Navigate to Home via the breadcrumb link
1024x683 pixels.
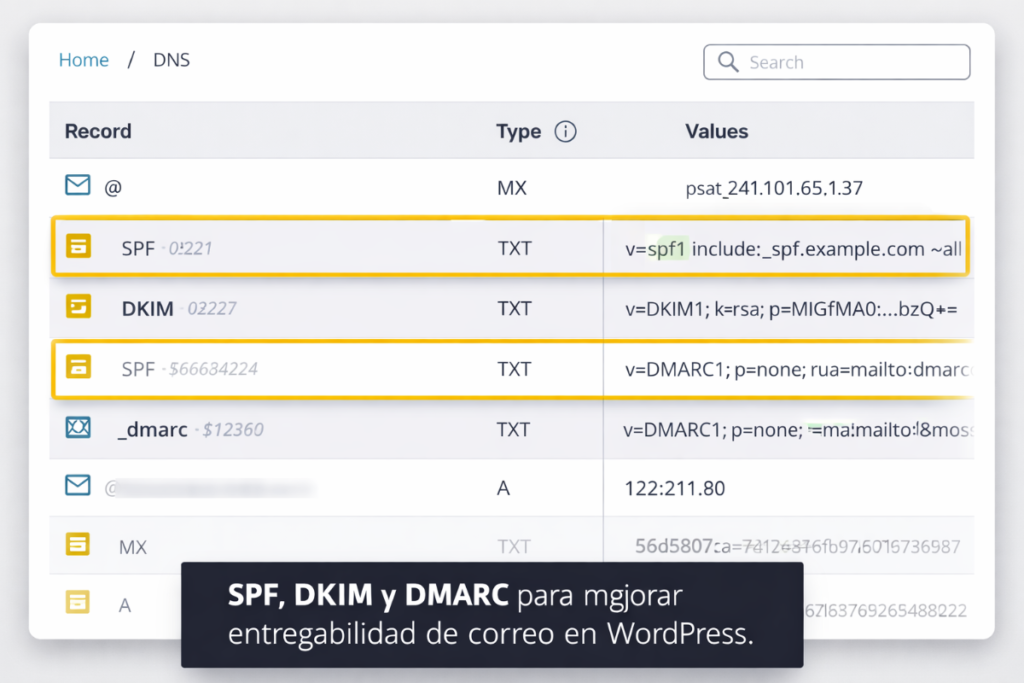point(84,60)
